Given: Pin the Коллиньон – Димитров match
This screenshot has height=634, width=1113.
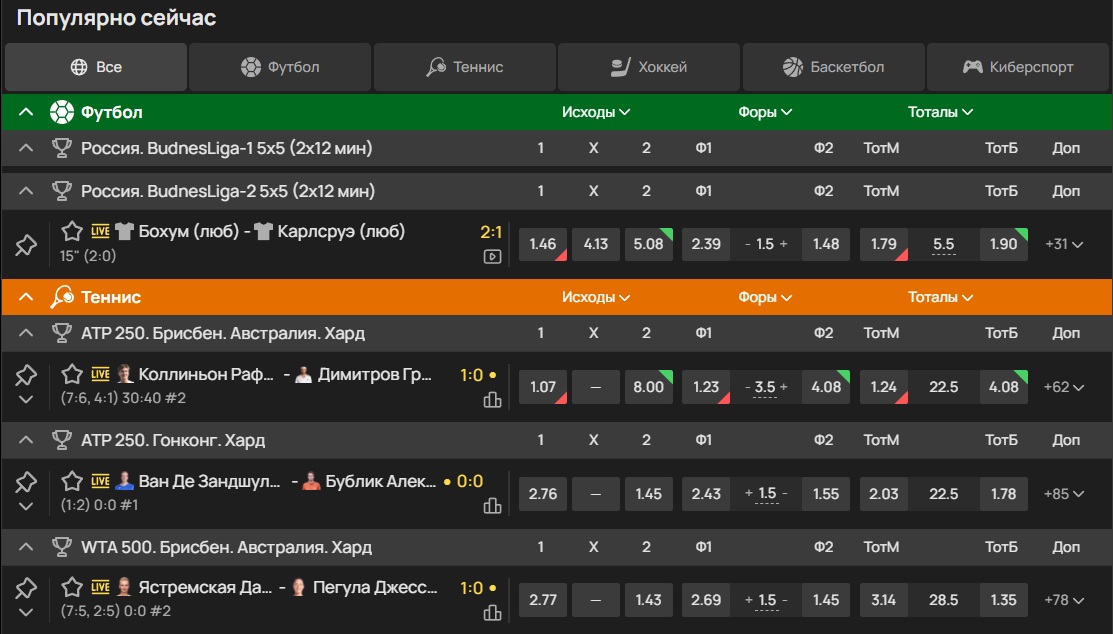Looking at the screenshot, I should coord(25,375).
